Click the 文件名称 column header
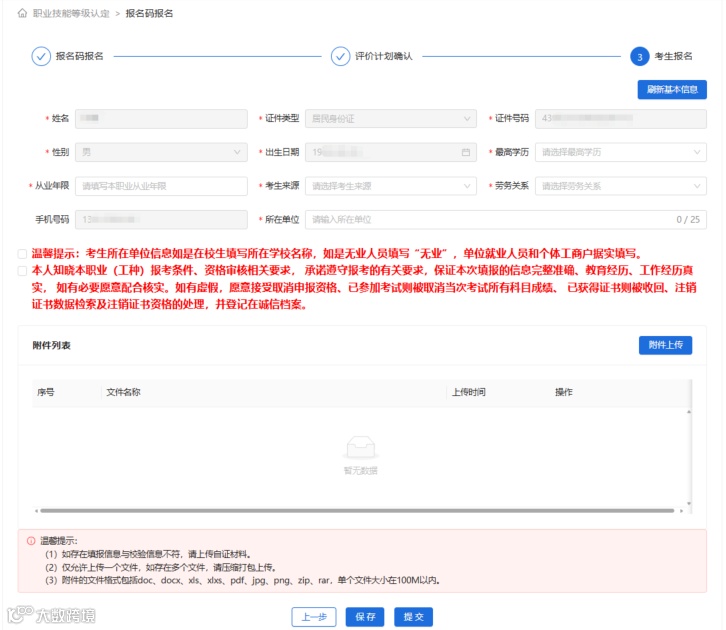Image resolution: width=726 pixels, height=630 pixels. (123, 393)
